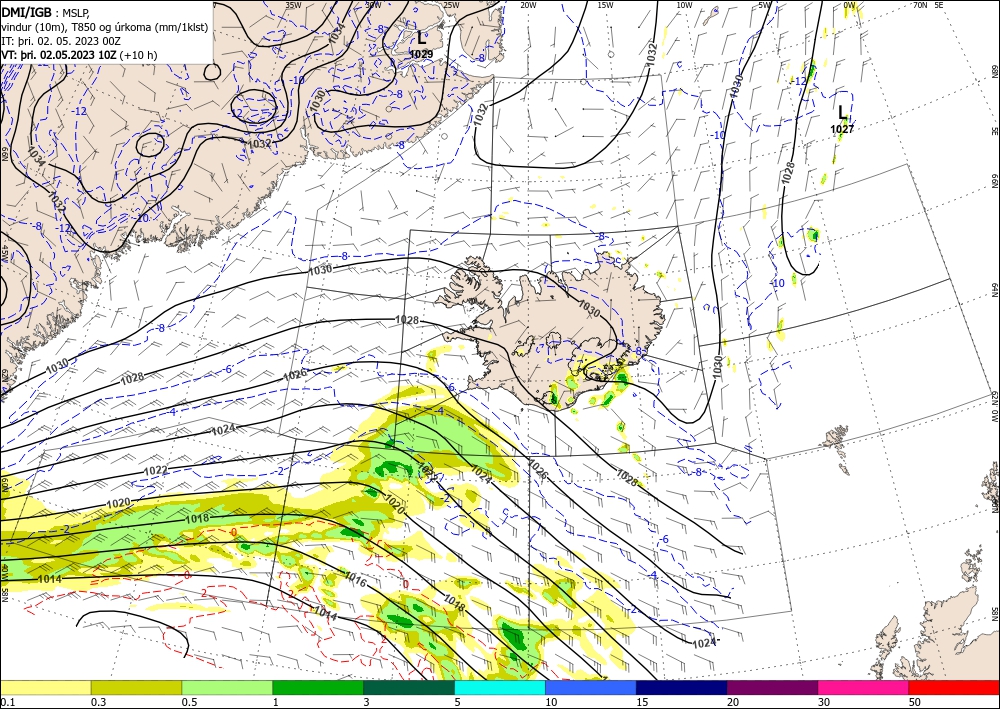Click the legend value '50'

tap(915, 702)
